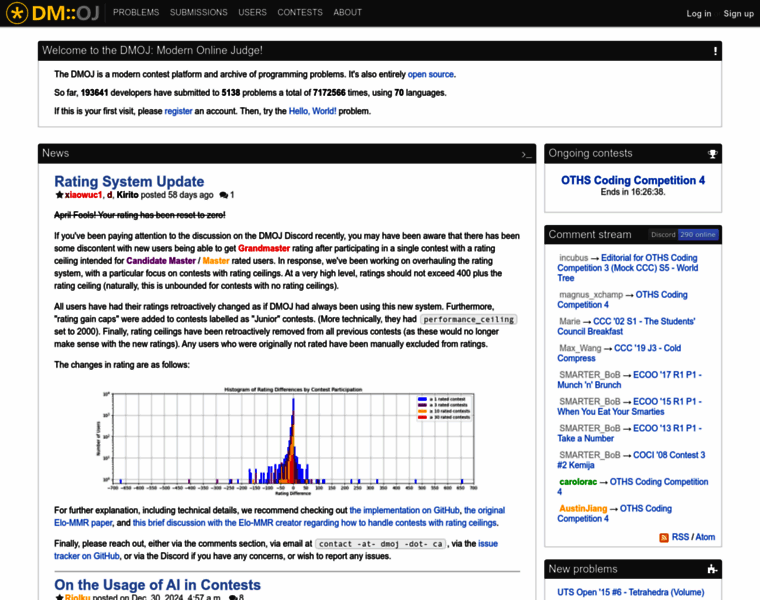Click the Candidate Master link
The height and width of the screenshot is (600, 760).
click(x=161, y=261)
